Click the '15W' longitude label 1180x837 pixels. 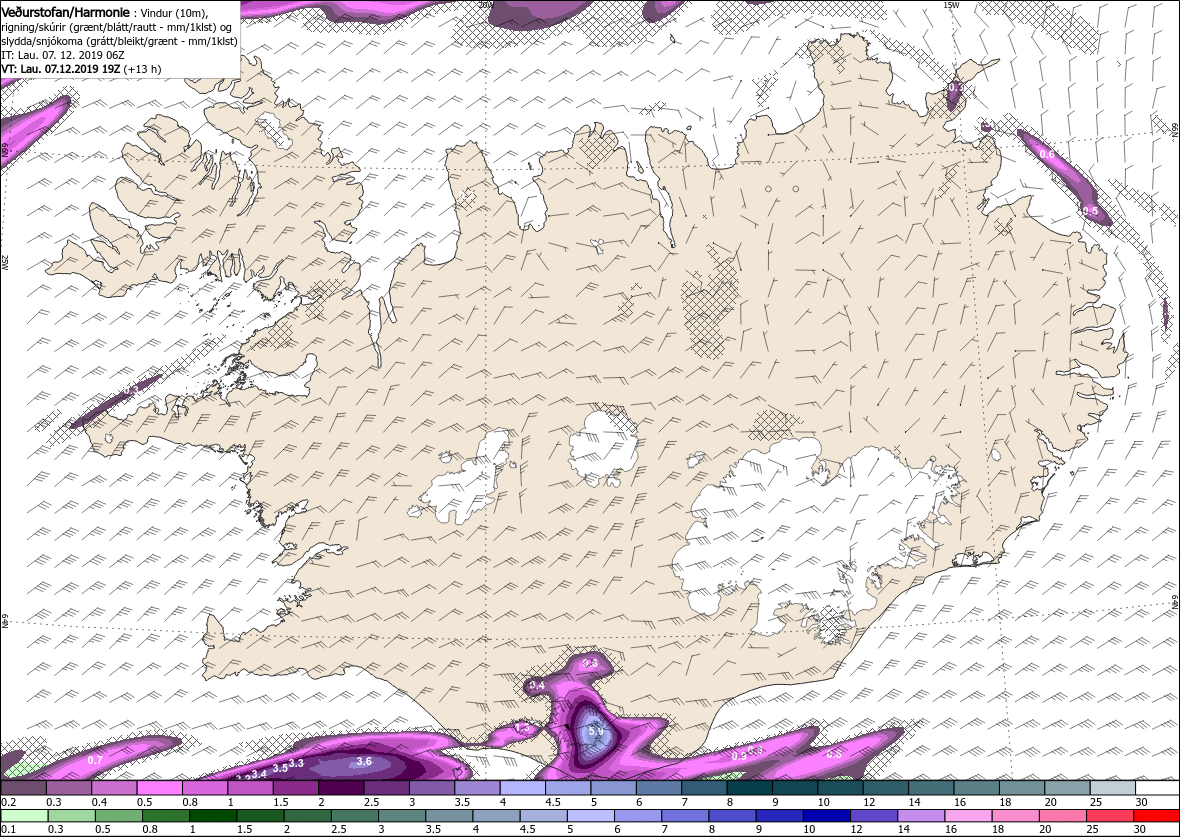coord(951,5)
